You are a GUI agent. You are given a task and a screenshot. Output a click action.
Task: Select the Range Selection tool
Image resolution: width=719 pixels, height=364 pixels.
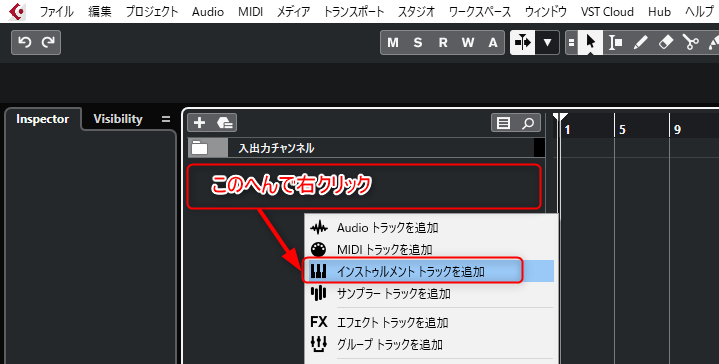(x=615, y=43)
